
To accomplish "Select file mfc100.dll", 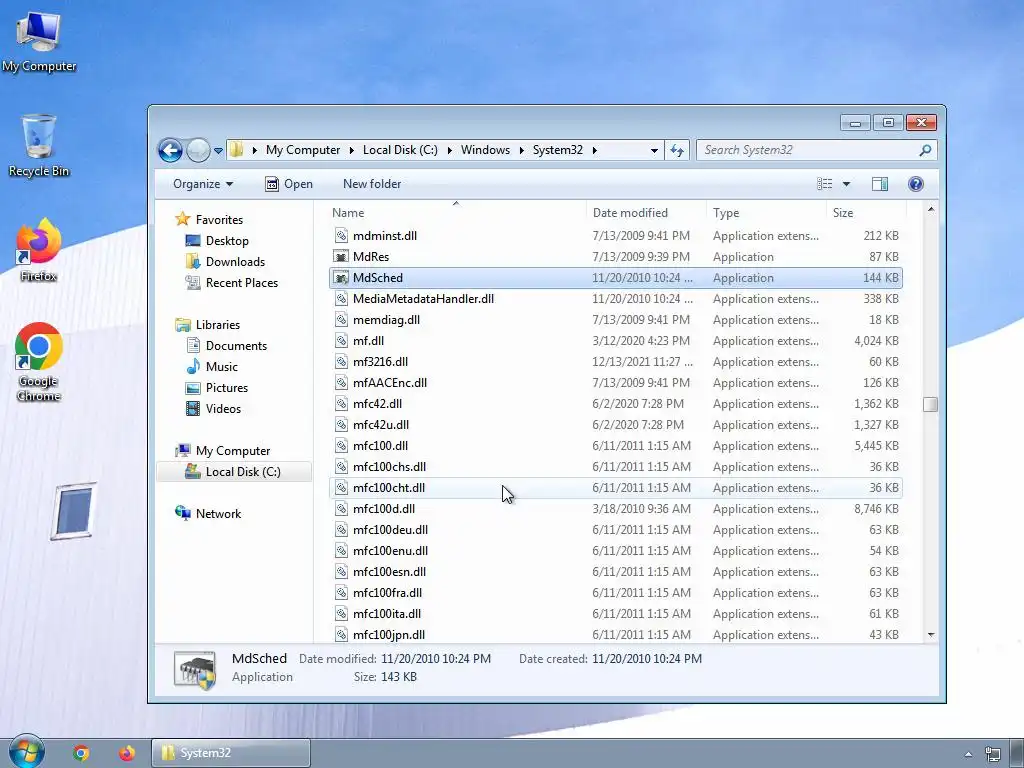I will [x=615, y=446].
